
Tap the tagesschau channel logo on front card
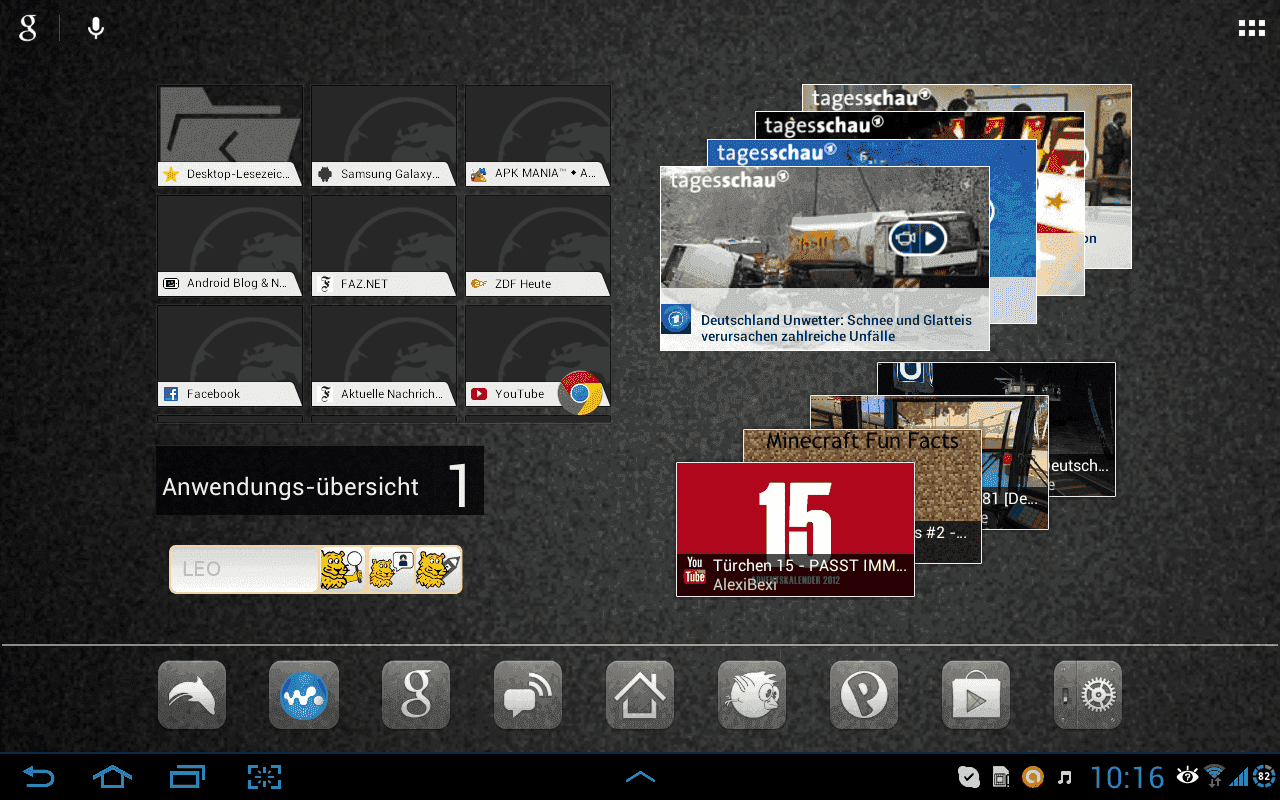677,319
